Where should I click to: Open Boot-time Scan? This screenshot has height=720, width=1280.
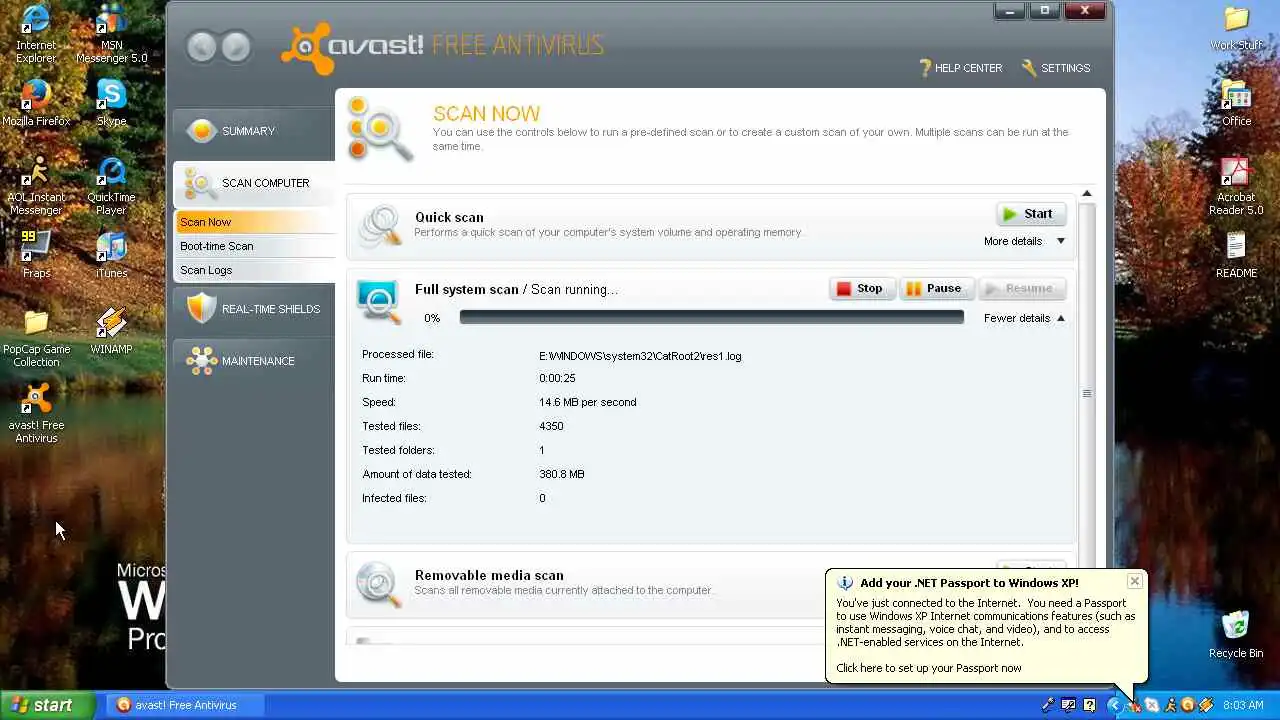click(x=255, y=246)
